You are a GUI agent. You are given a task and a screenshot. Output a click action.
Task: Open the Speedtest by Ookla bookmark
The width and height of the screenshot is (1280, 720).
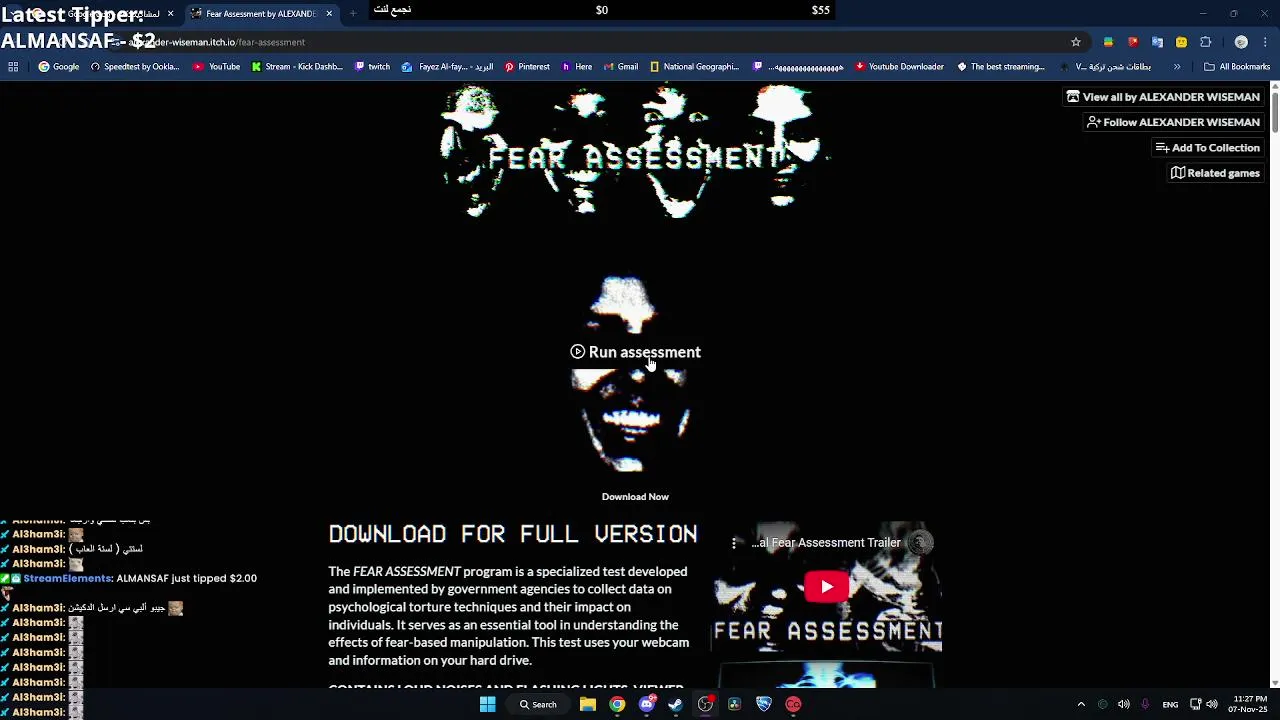(135, 67)
